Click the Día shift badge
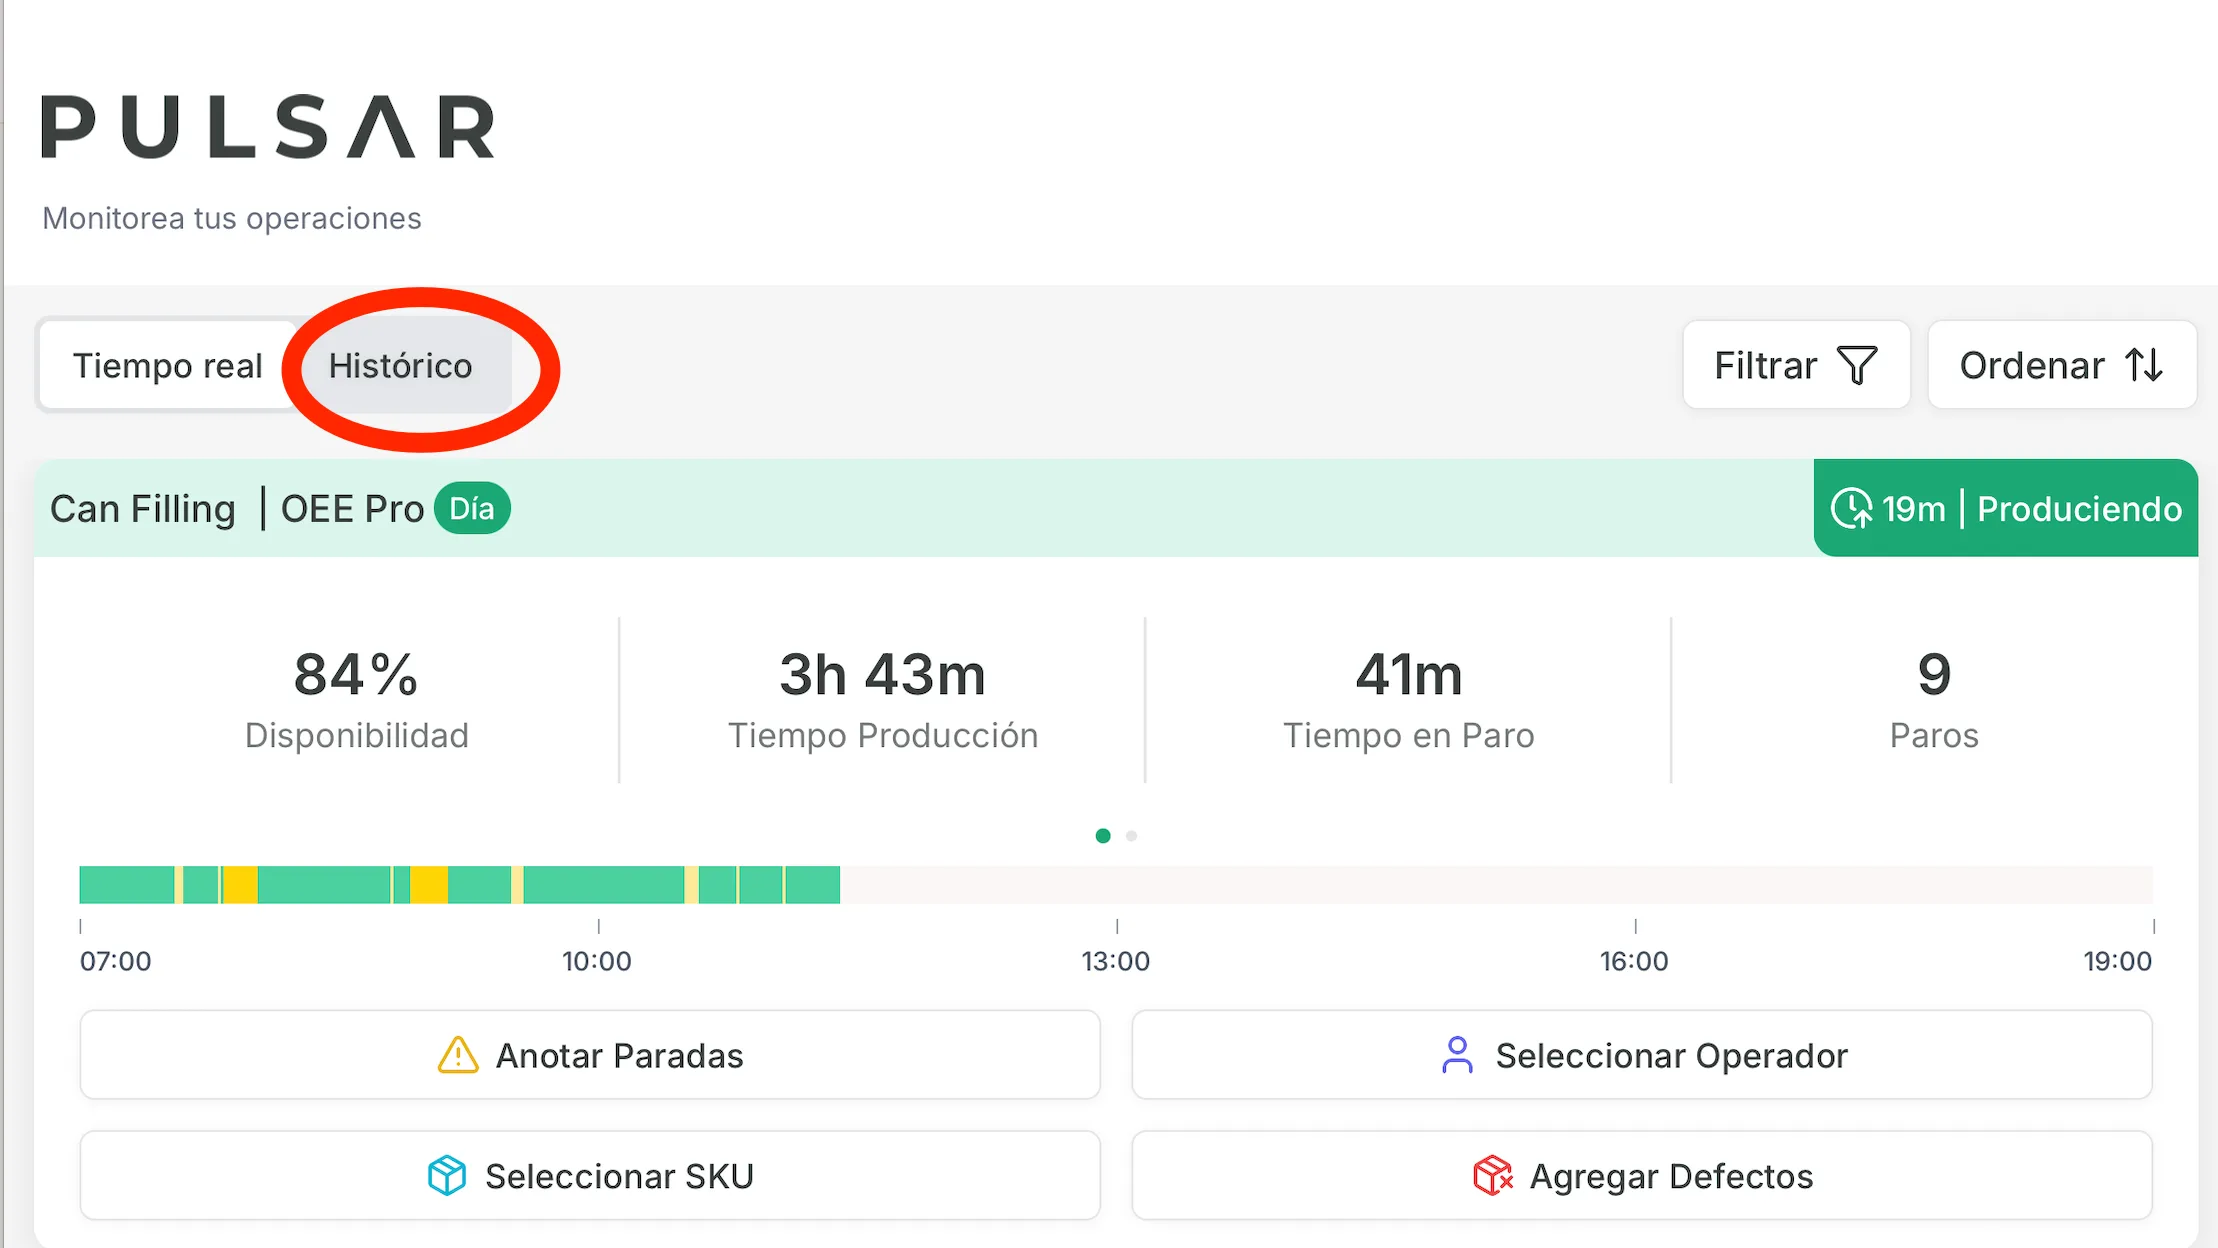2218x1248 pixels. coord(472,509)
